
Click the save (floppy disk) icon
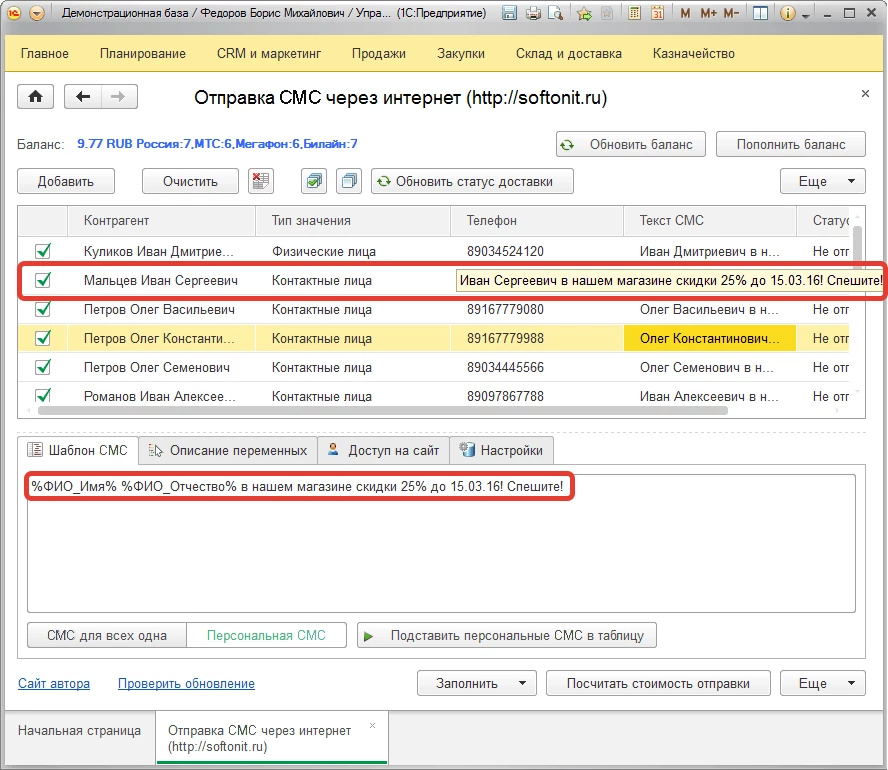[510, 14]
